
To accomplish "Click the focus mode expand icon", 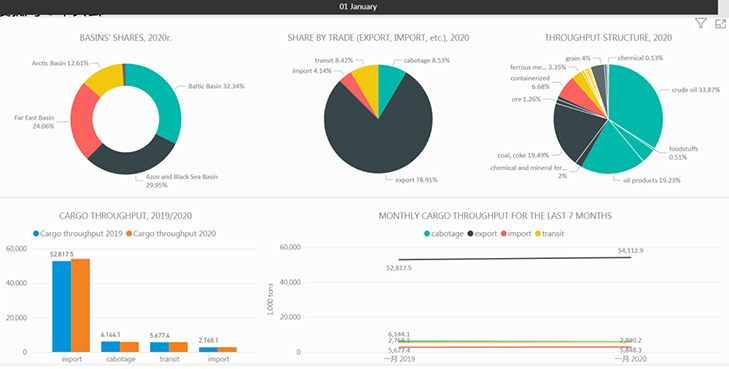I will 720,24.
